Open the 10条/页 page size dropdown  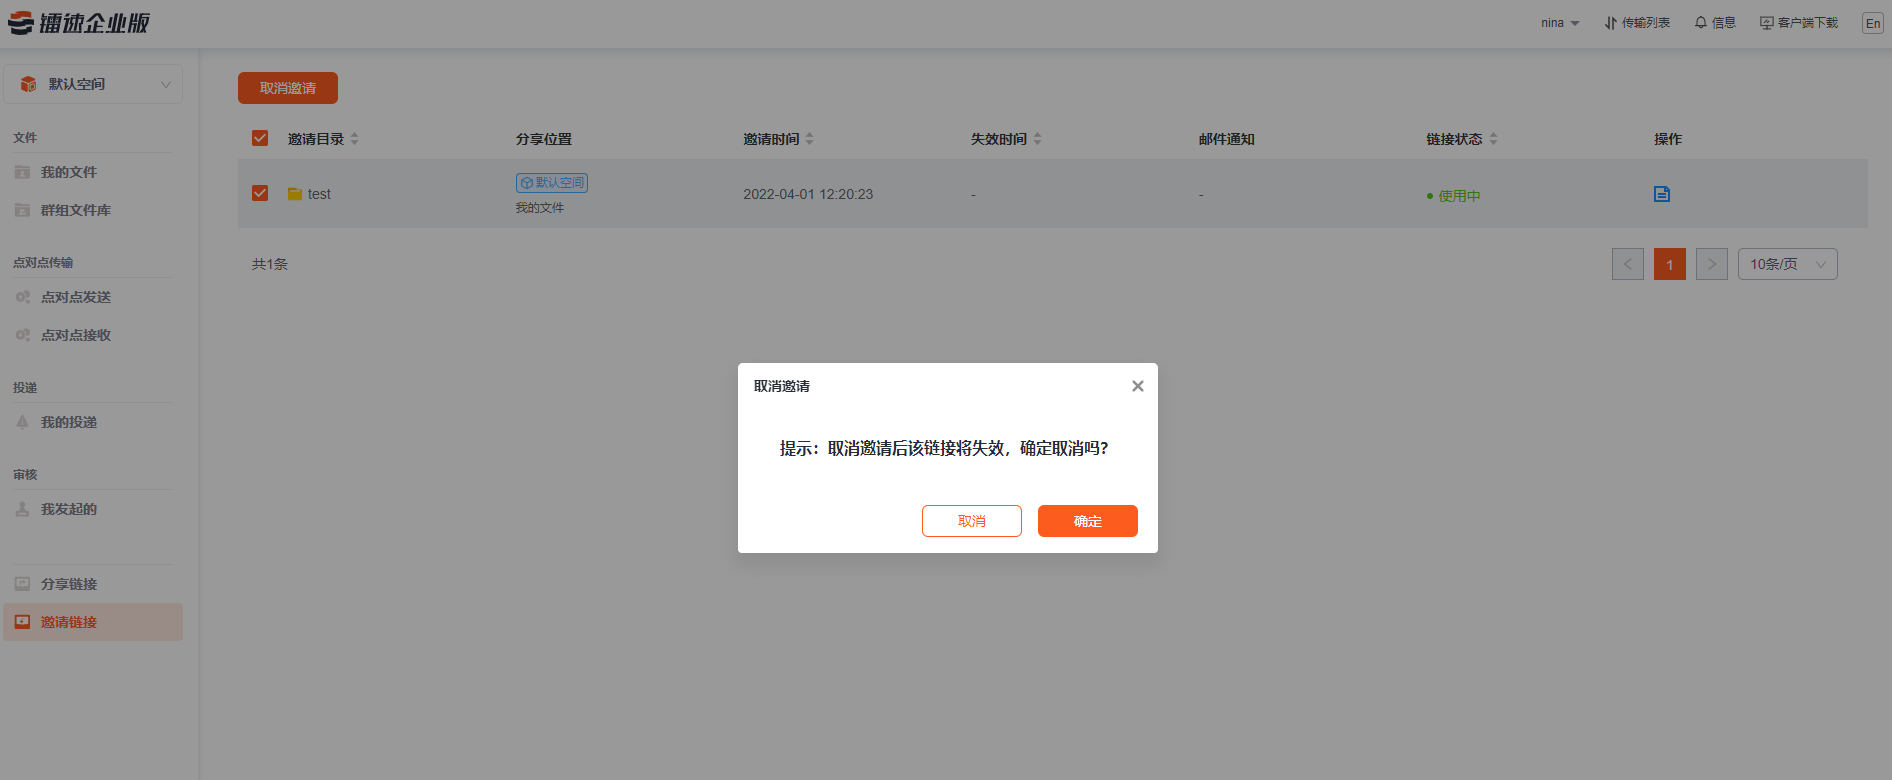click(x=1788, y=264)
